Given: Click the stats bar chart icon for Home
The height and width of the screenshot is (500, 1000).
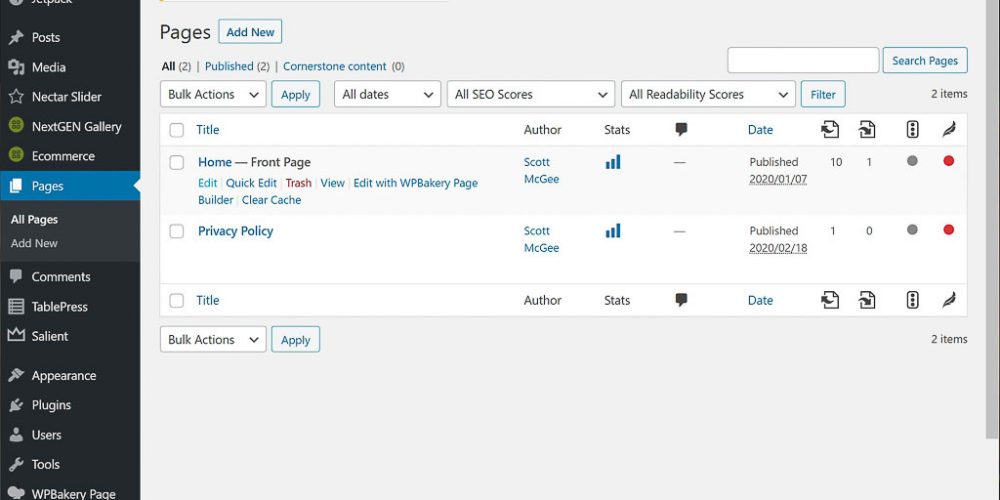Looking at the screenshot, I should tap(613, 162).
